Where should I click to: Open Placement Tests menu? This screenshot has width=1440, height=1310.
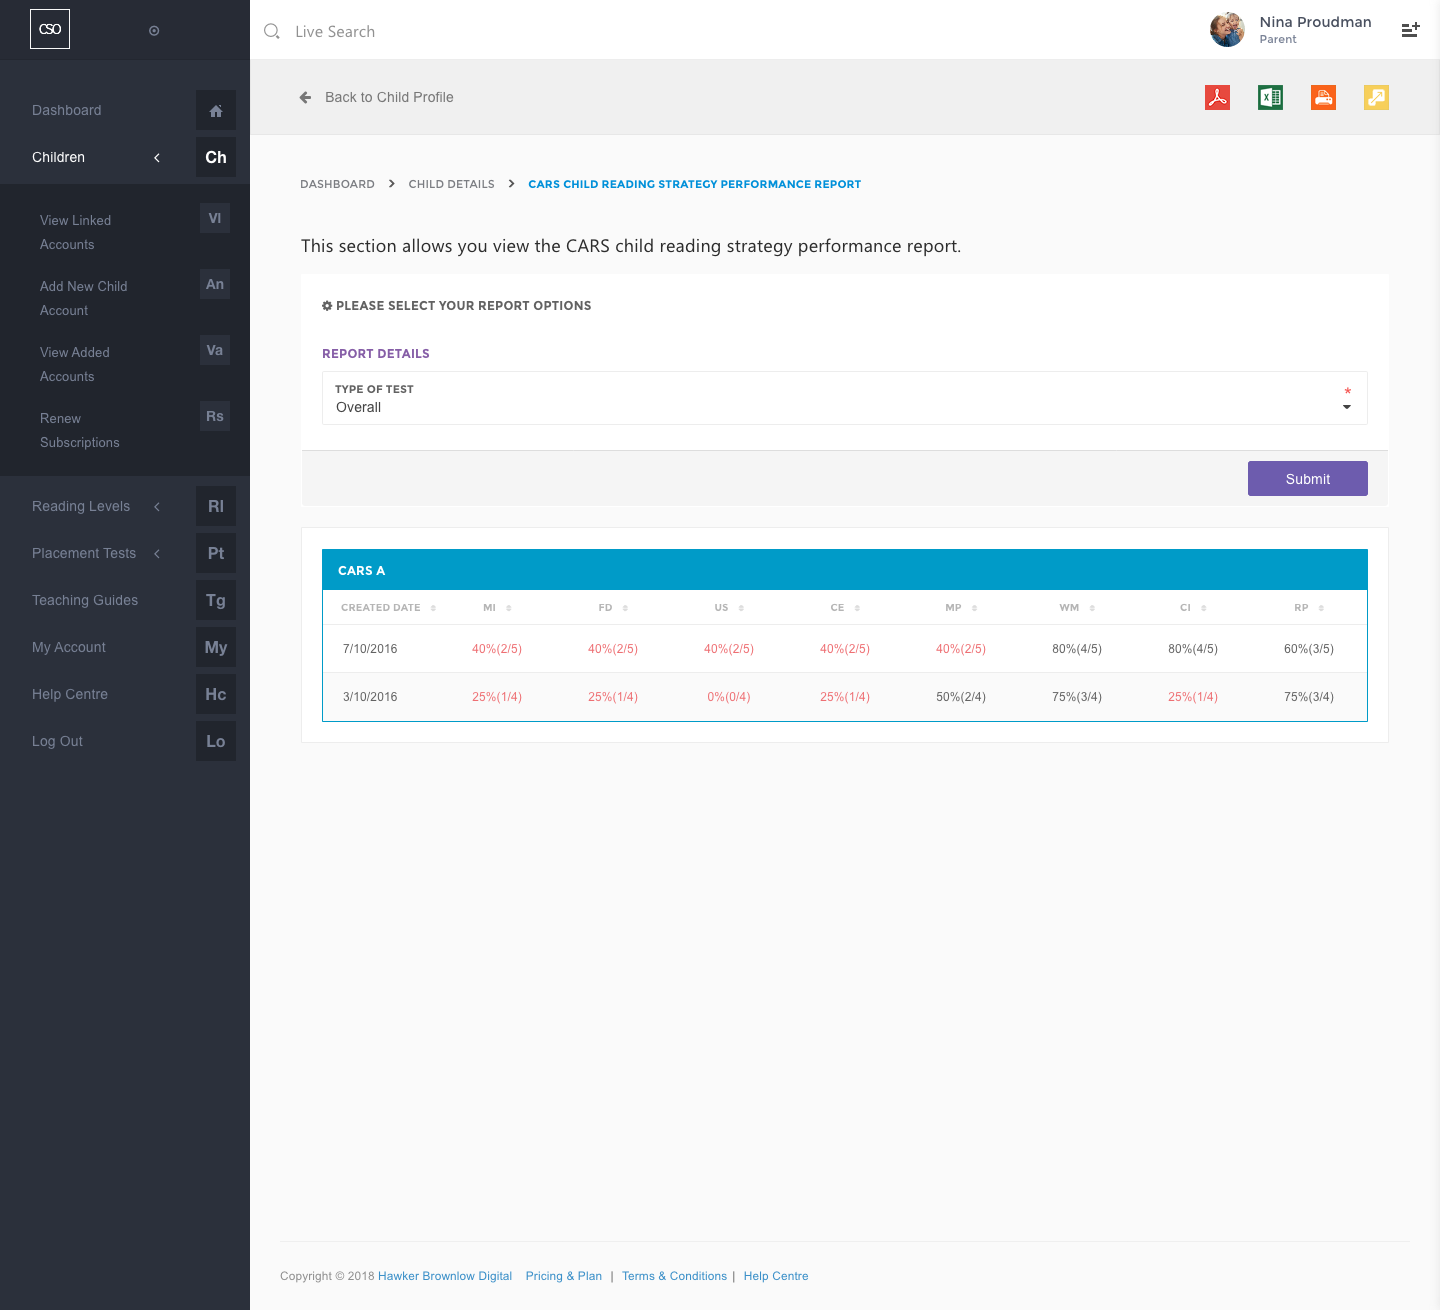pos(84,553)
